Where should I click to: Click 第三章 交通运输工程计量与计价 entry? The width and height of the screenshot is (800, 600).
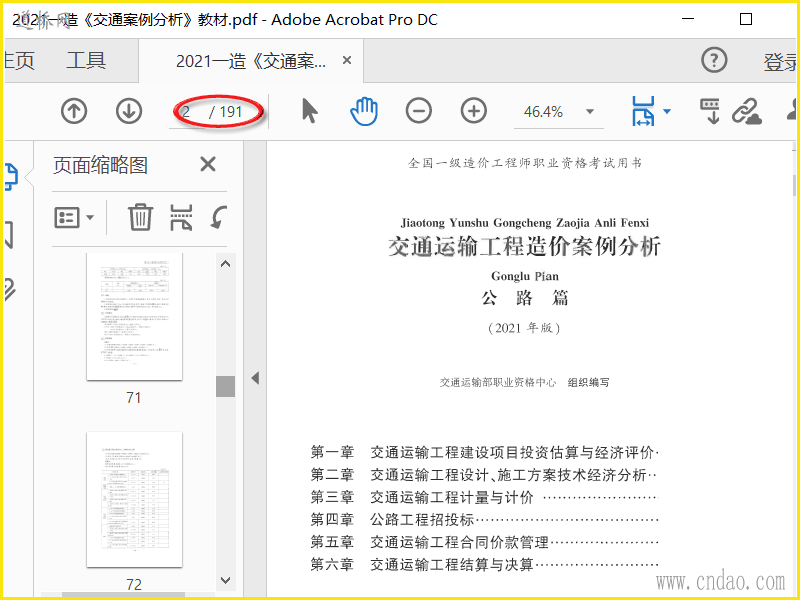pyautogui.click(x=484, y=497)
